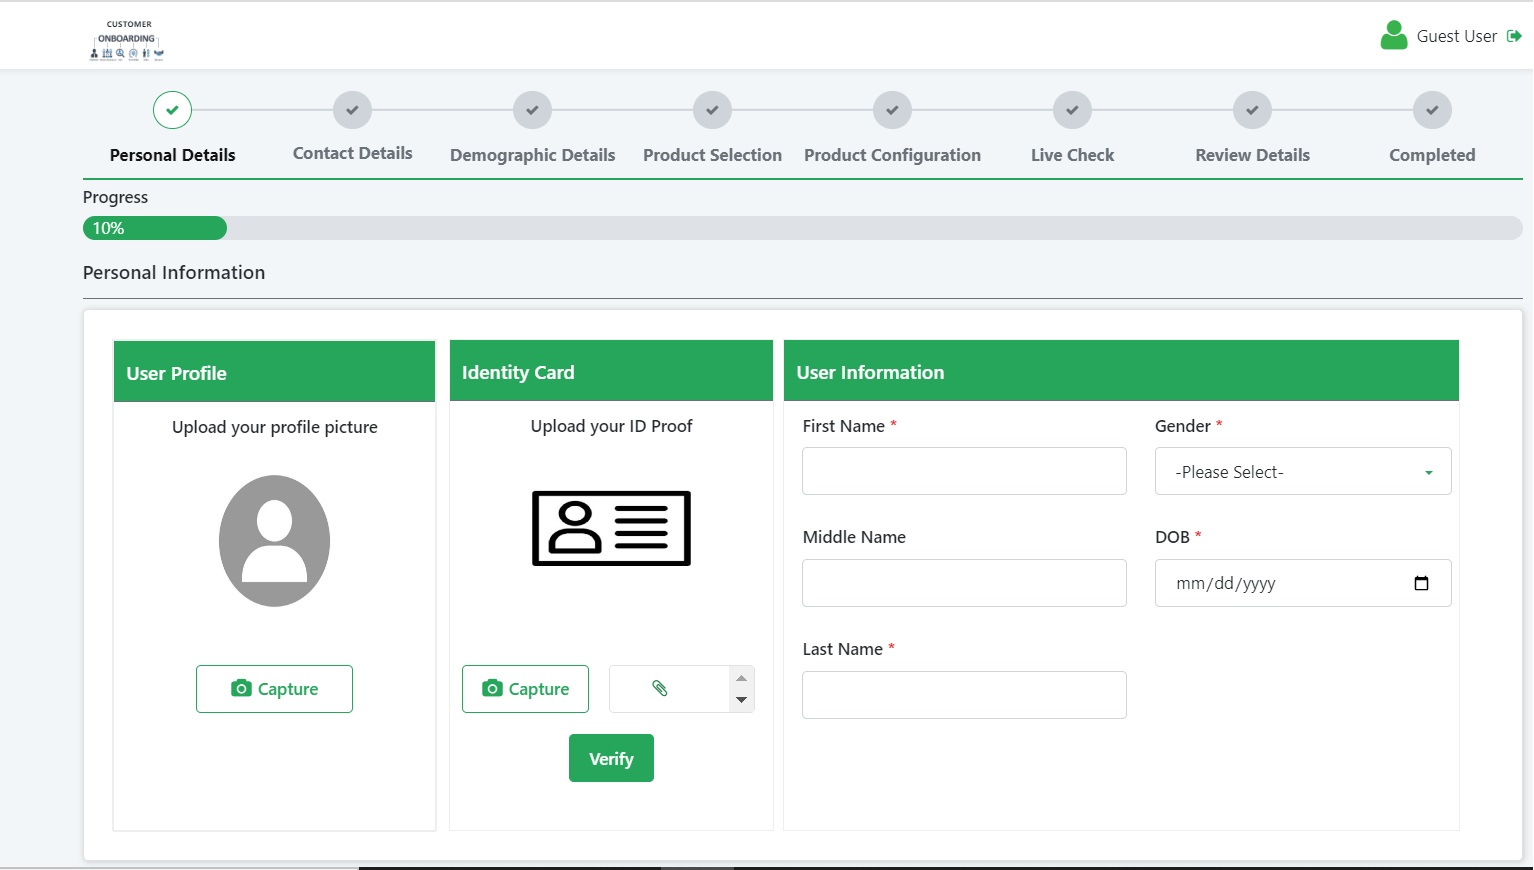Click the profile picture placeholder silhouette
This screenshot has width=1534, height=870.
274,540
